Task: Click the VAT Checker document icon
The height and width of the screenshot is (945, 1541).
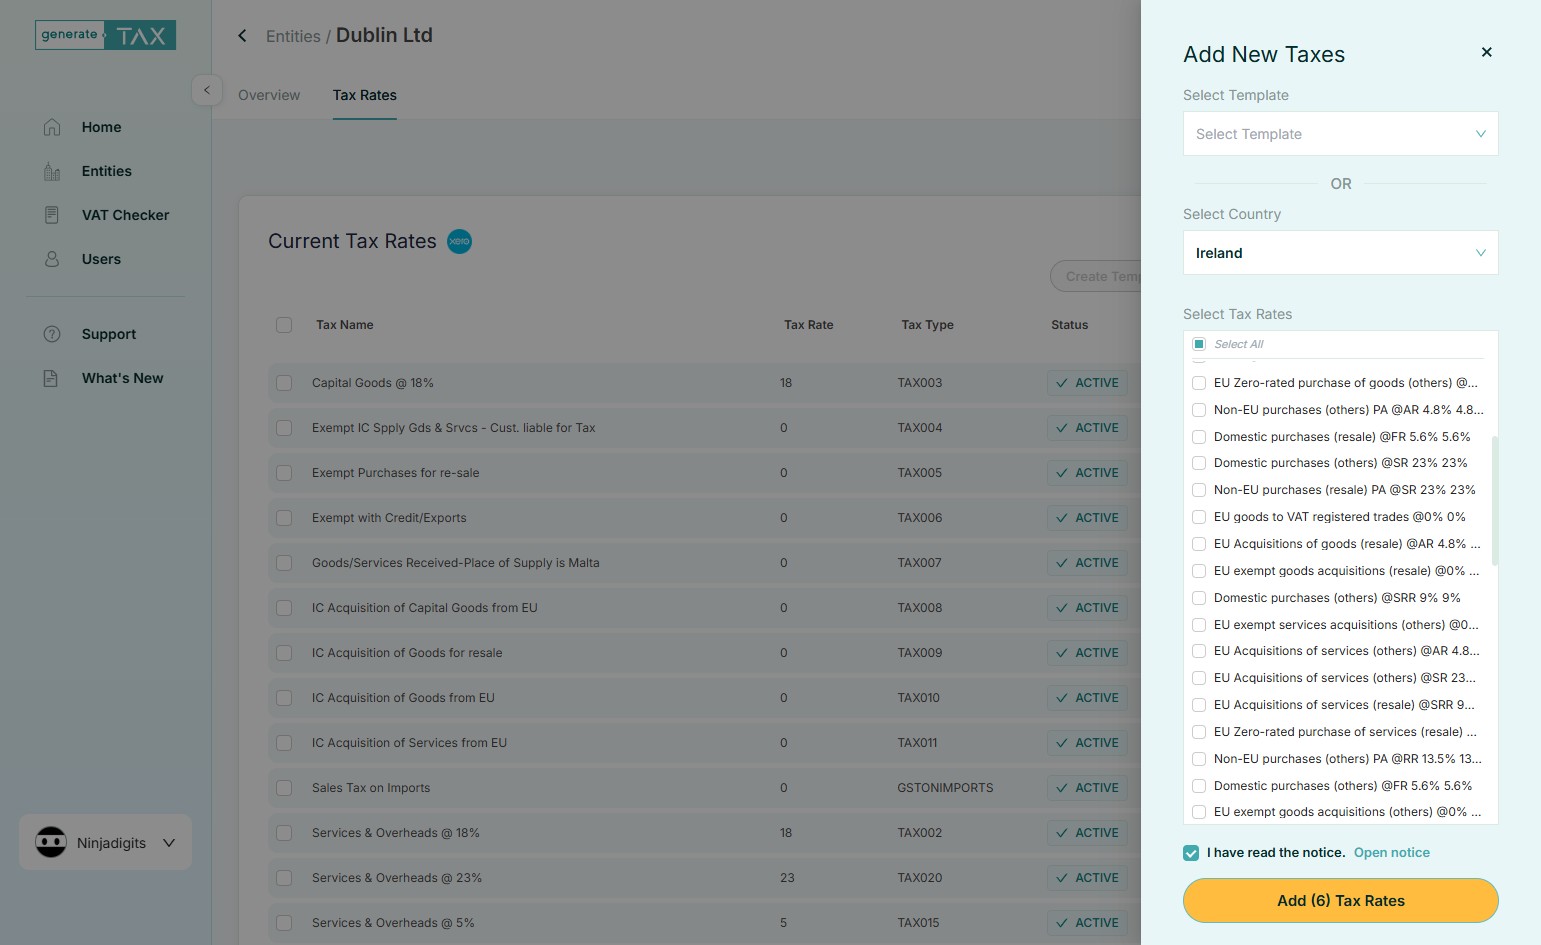Action: (x=52, y=215)
